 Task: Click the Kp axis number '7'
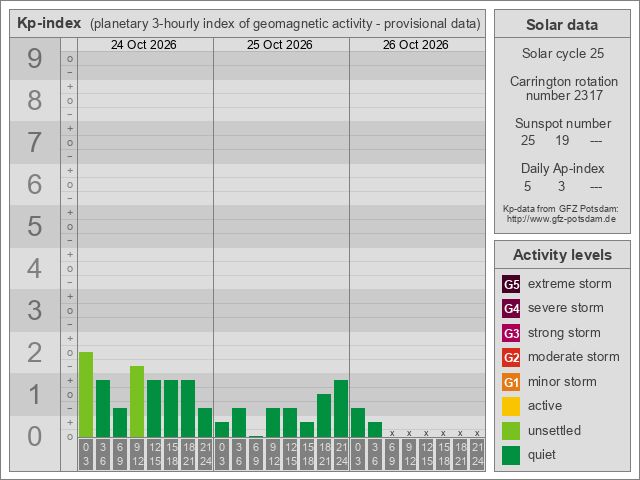tap(35, 142)
